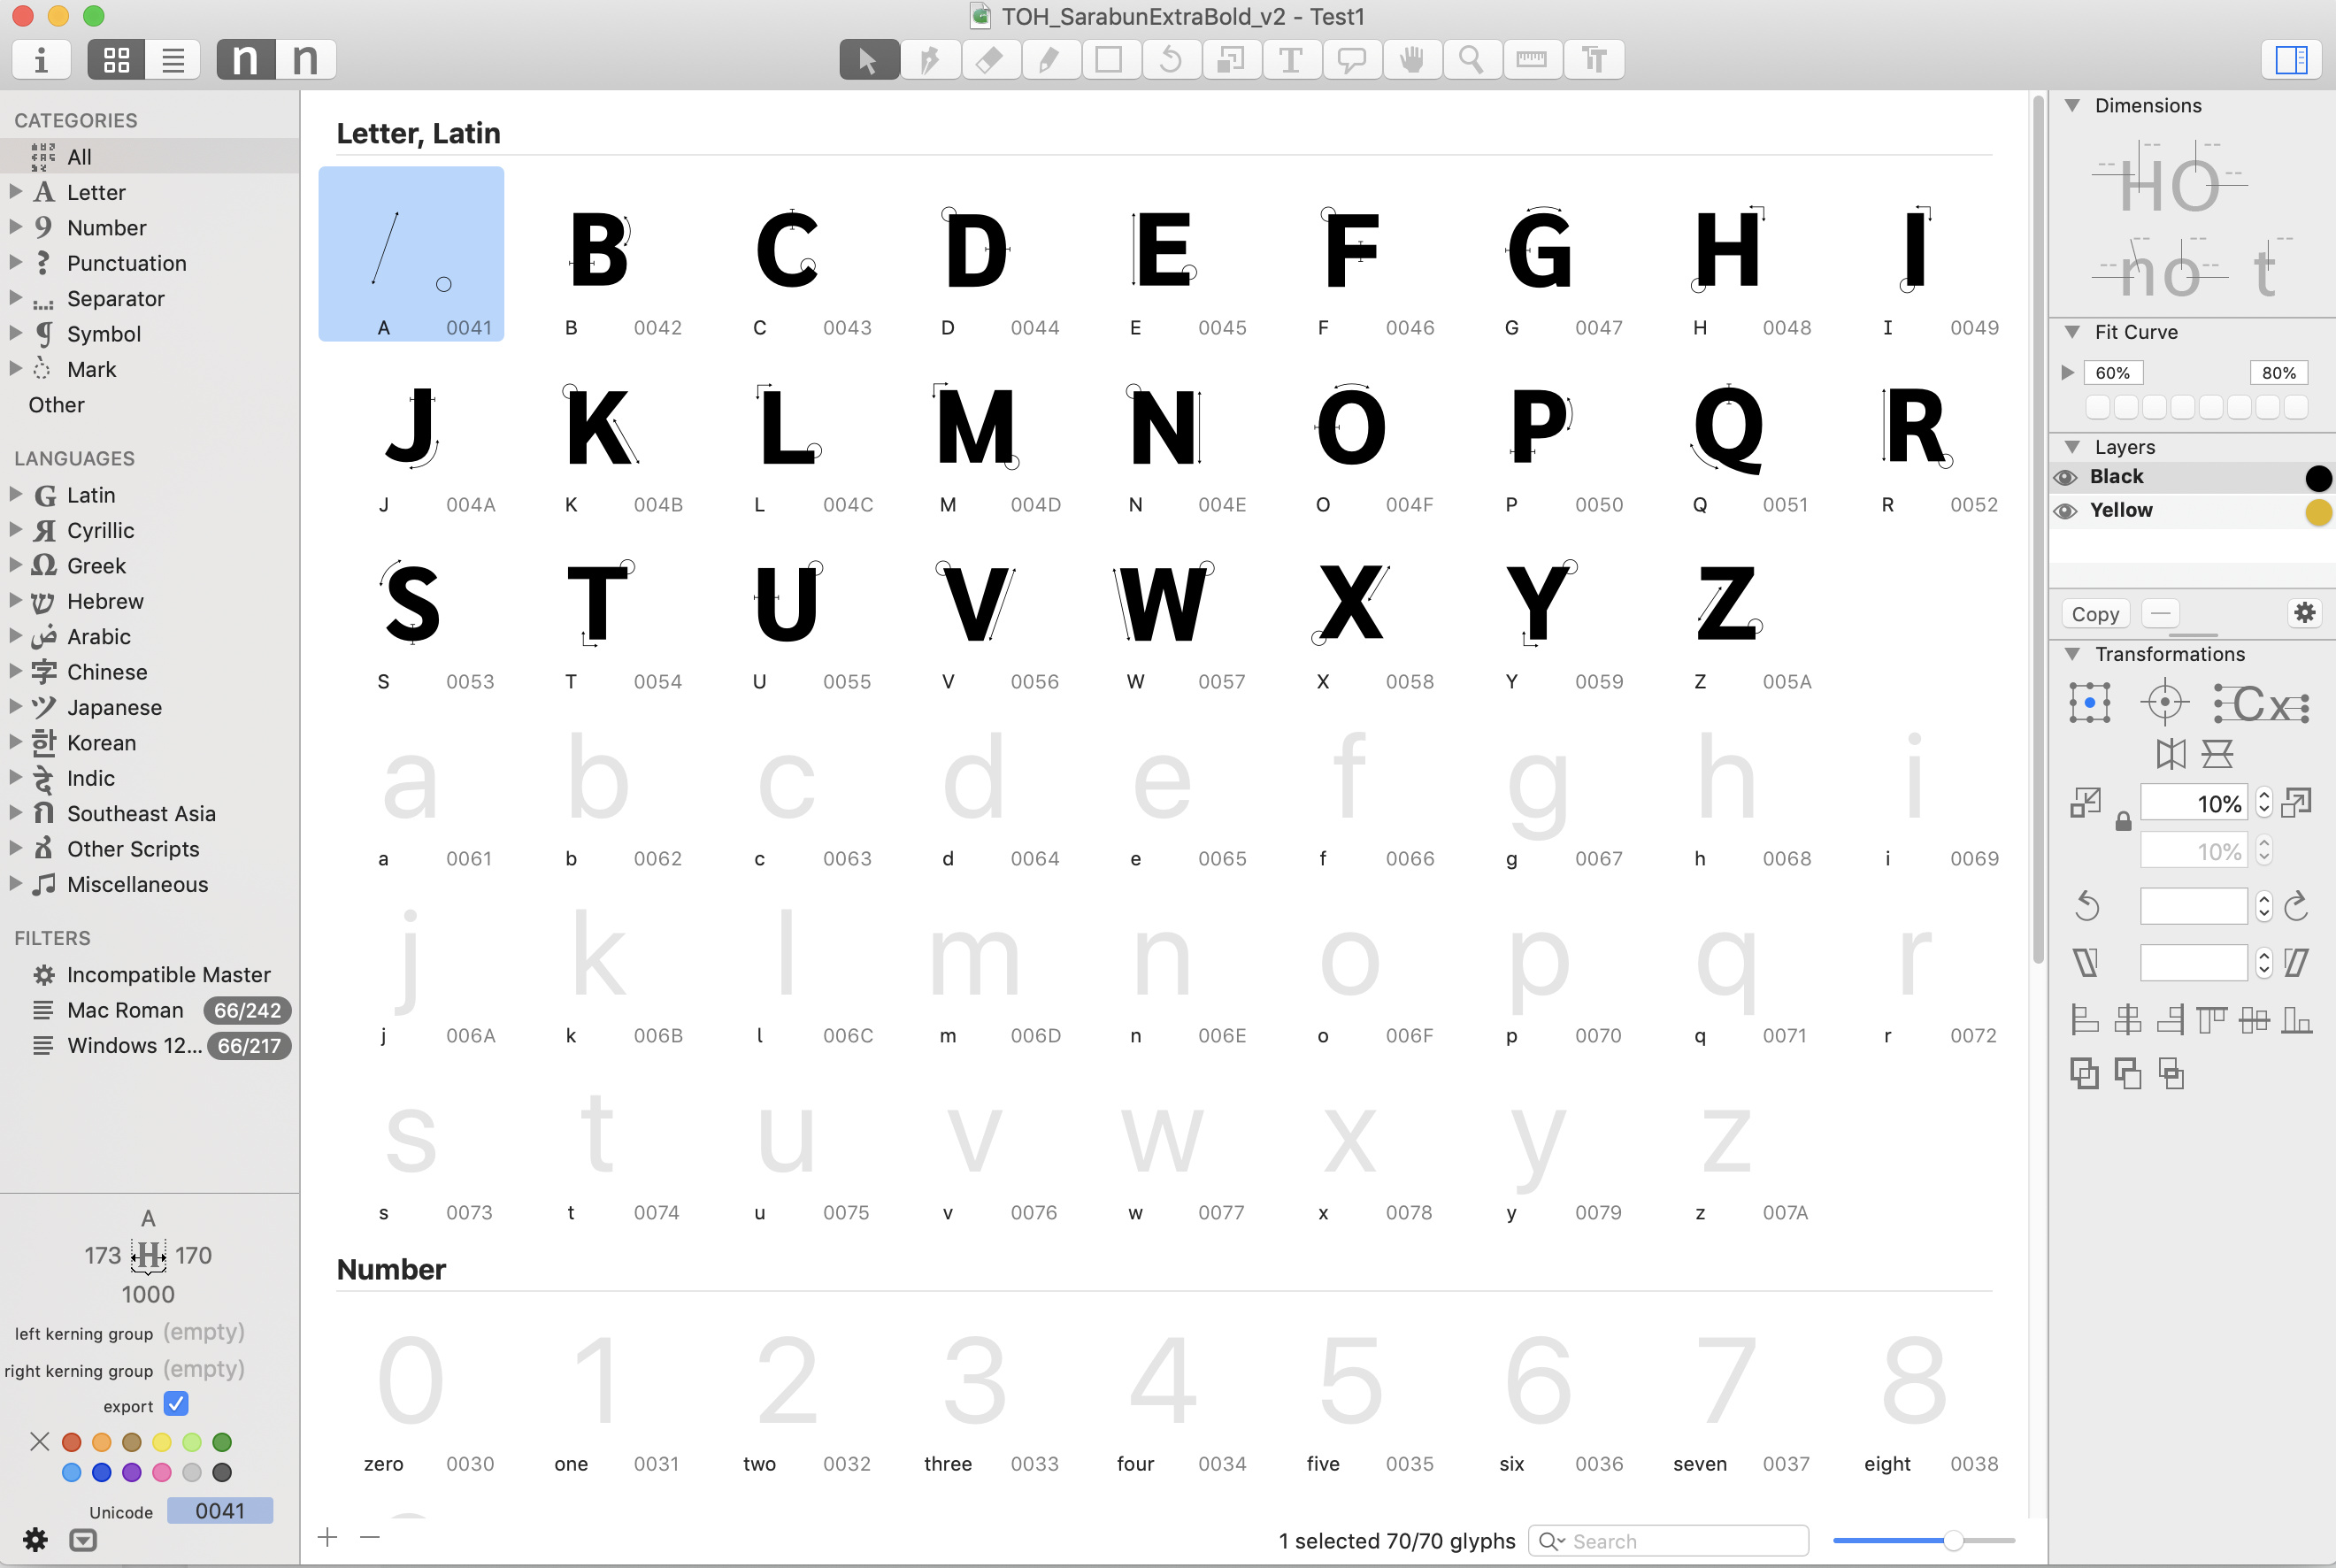The height and width of the screenshot is (1568, 2336).
Task: Select the Pen tool
Action: click(929, 59)
